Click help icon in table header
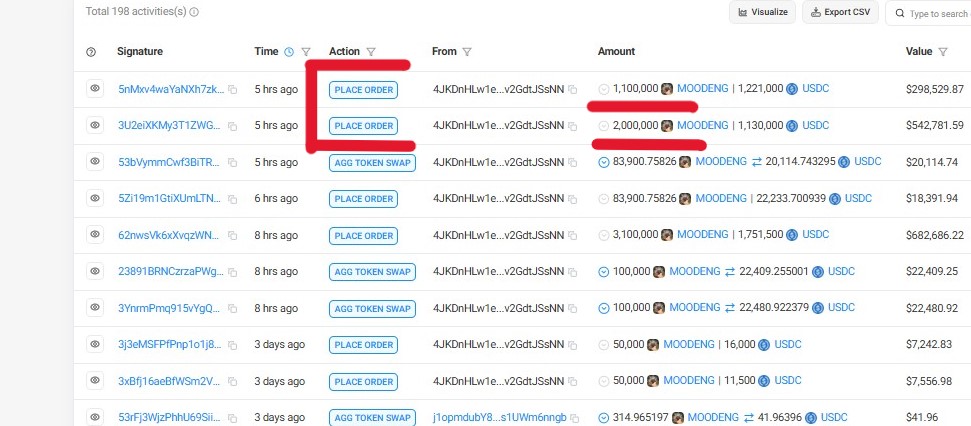The width and height of the screenshot is (971, 426). (x=91, y=52)
